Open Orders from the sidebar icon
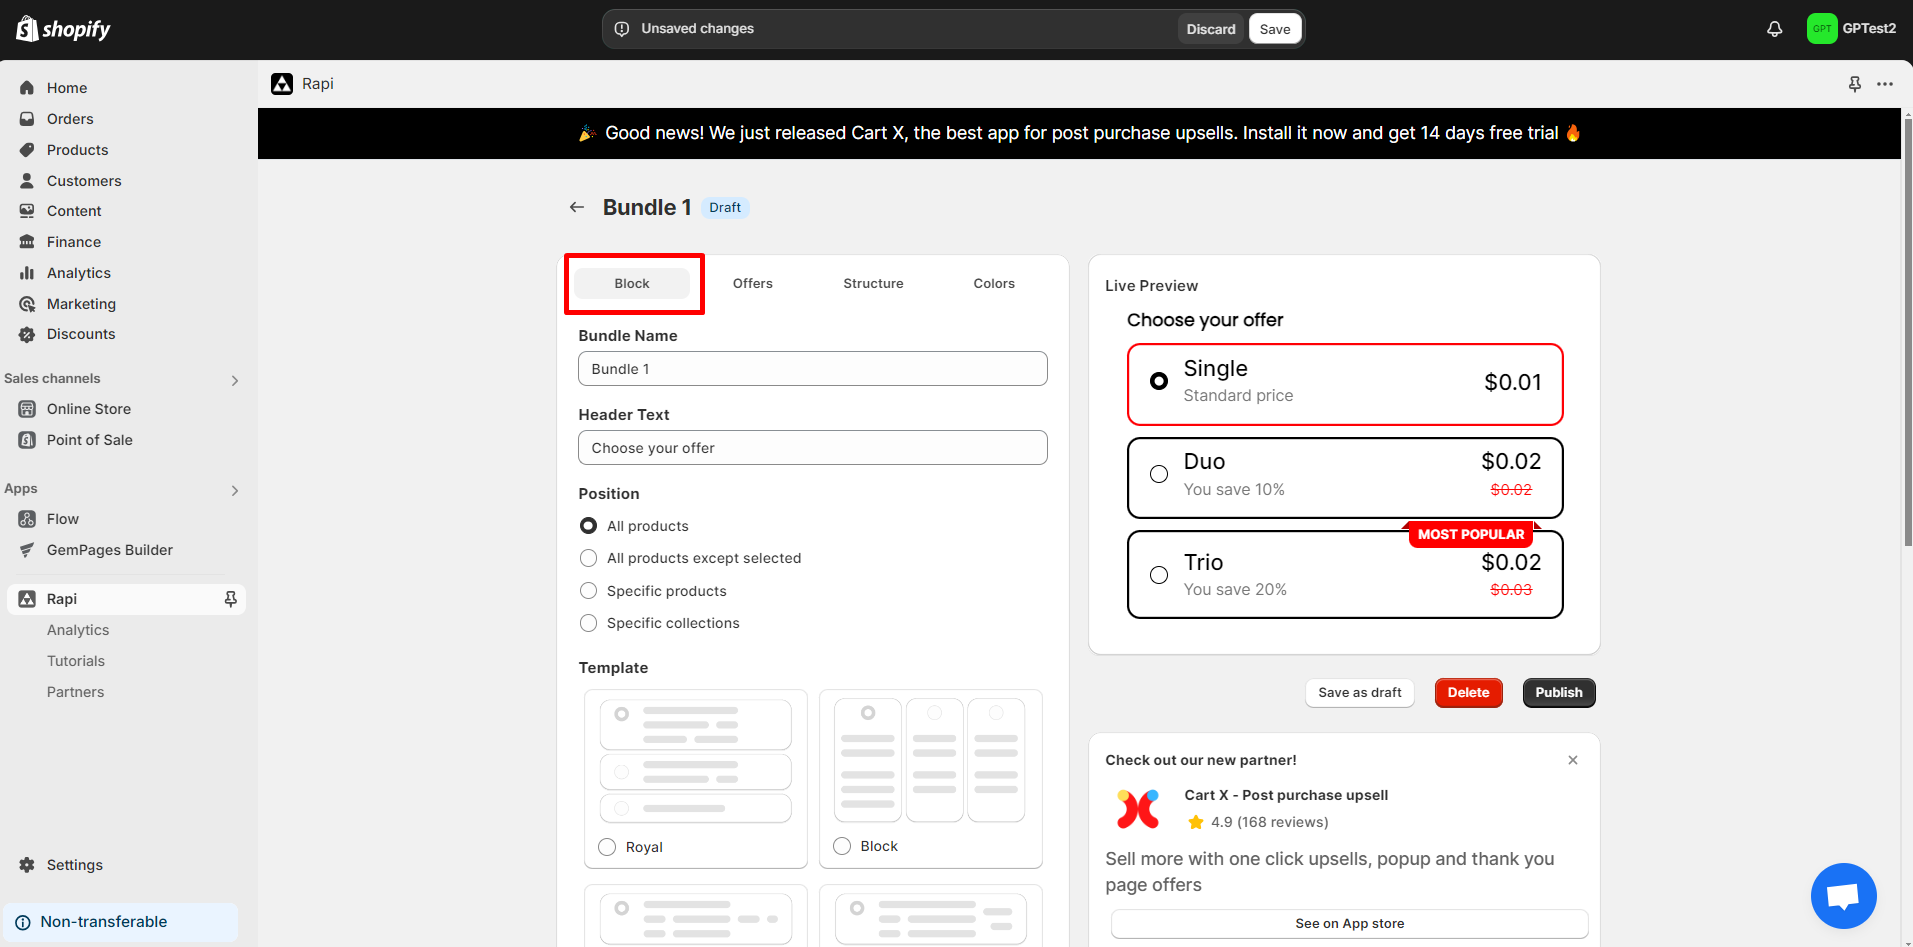 pyautogui.click(x=27, y=118)
